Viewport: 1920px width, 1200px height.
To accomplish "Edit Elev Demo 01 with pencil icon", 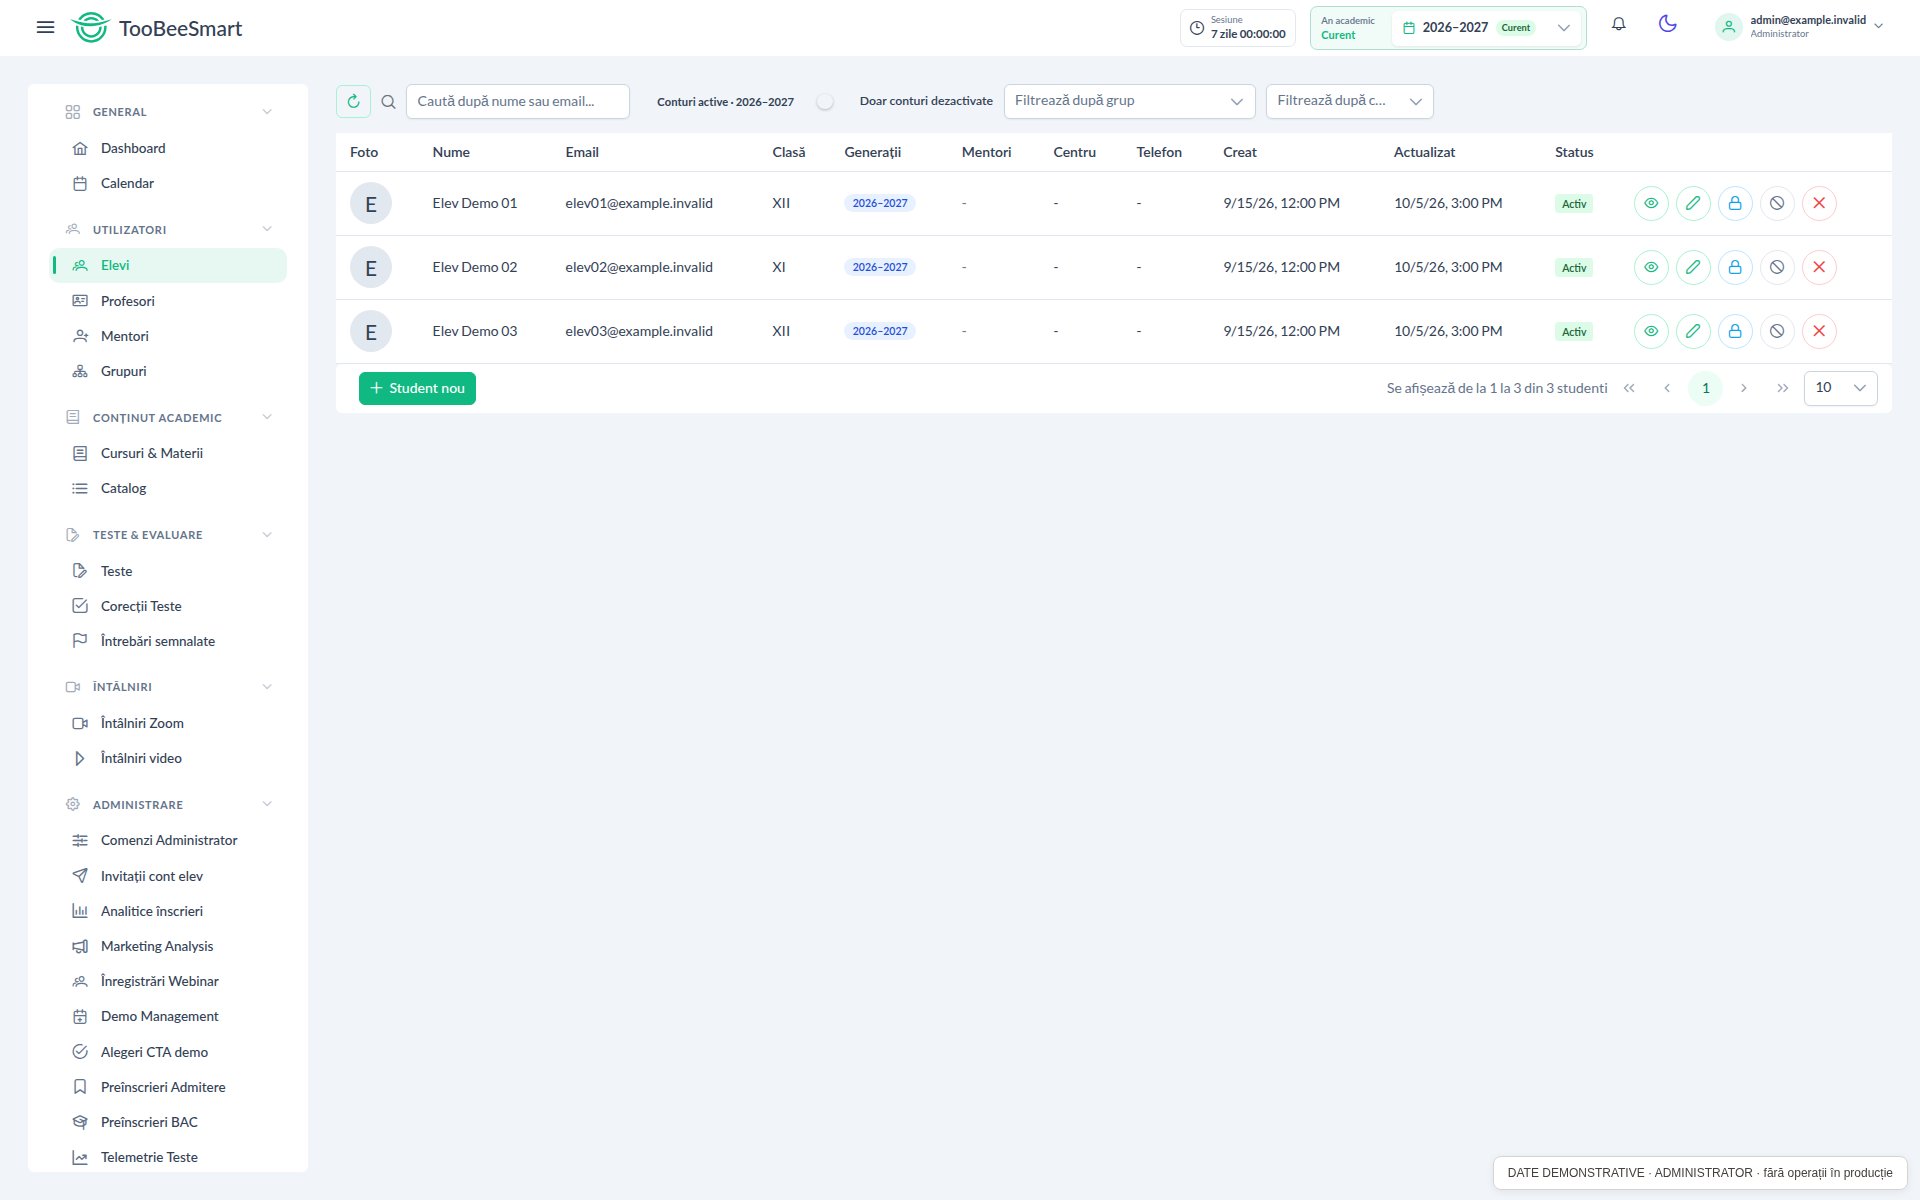I will tap(1693, 203).
